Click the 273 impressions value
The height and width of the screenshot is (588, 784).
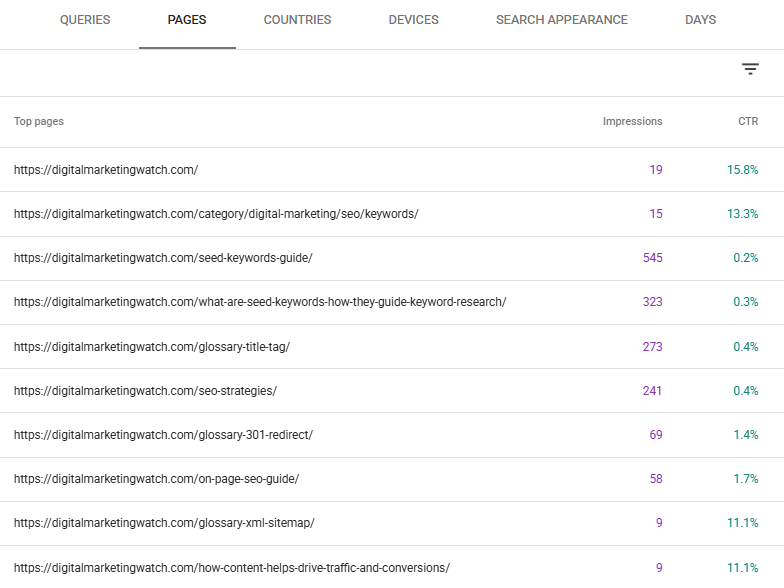(652, 346)
